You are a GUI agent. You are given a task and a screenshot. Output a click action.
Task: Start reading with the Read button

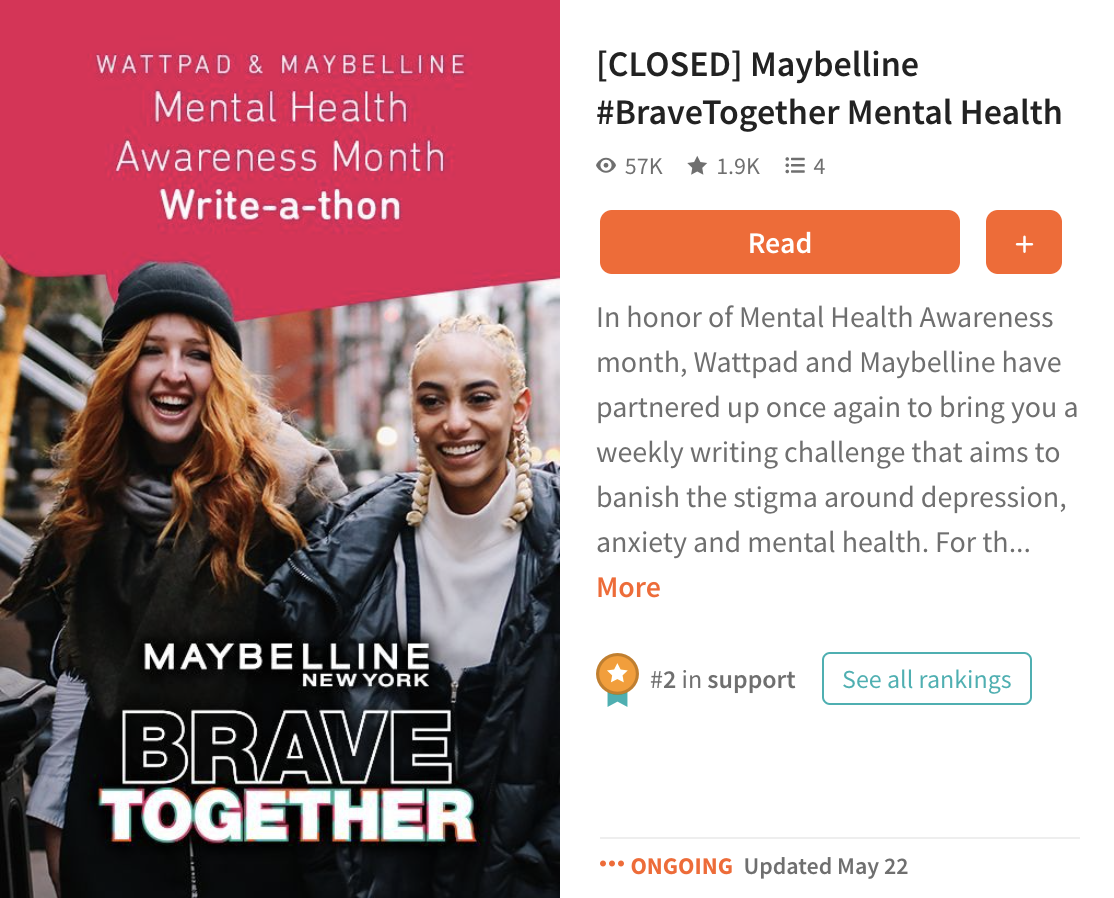point(779,242)
